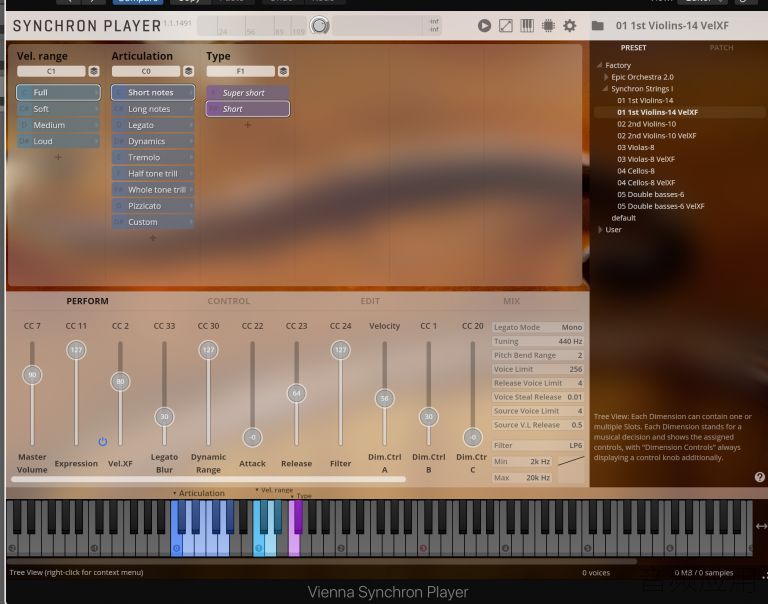Select the Whole tone trill articulation

[x=153, y=190]
